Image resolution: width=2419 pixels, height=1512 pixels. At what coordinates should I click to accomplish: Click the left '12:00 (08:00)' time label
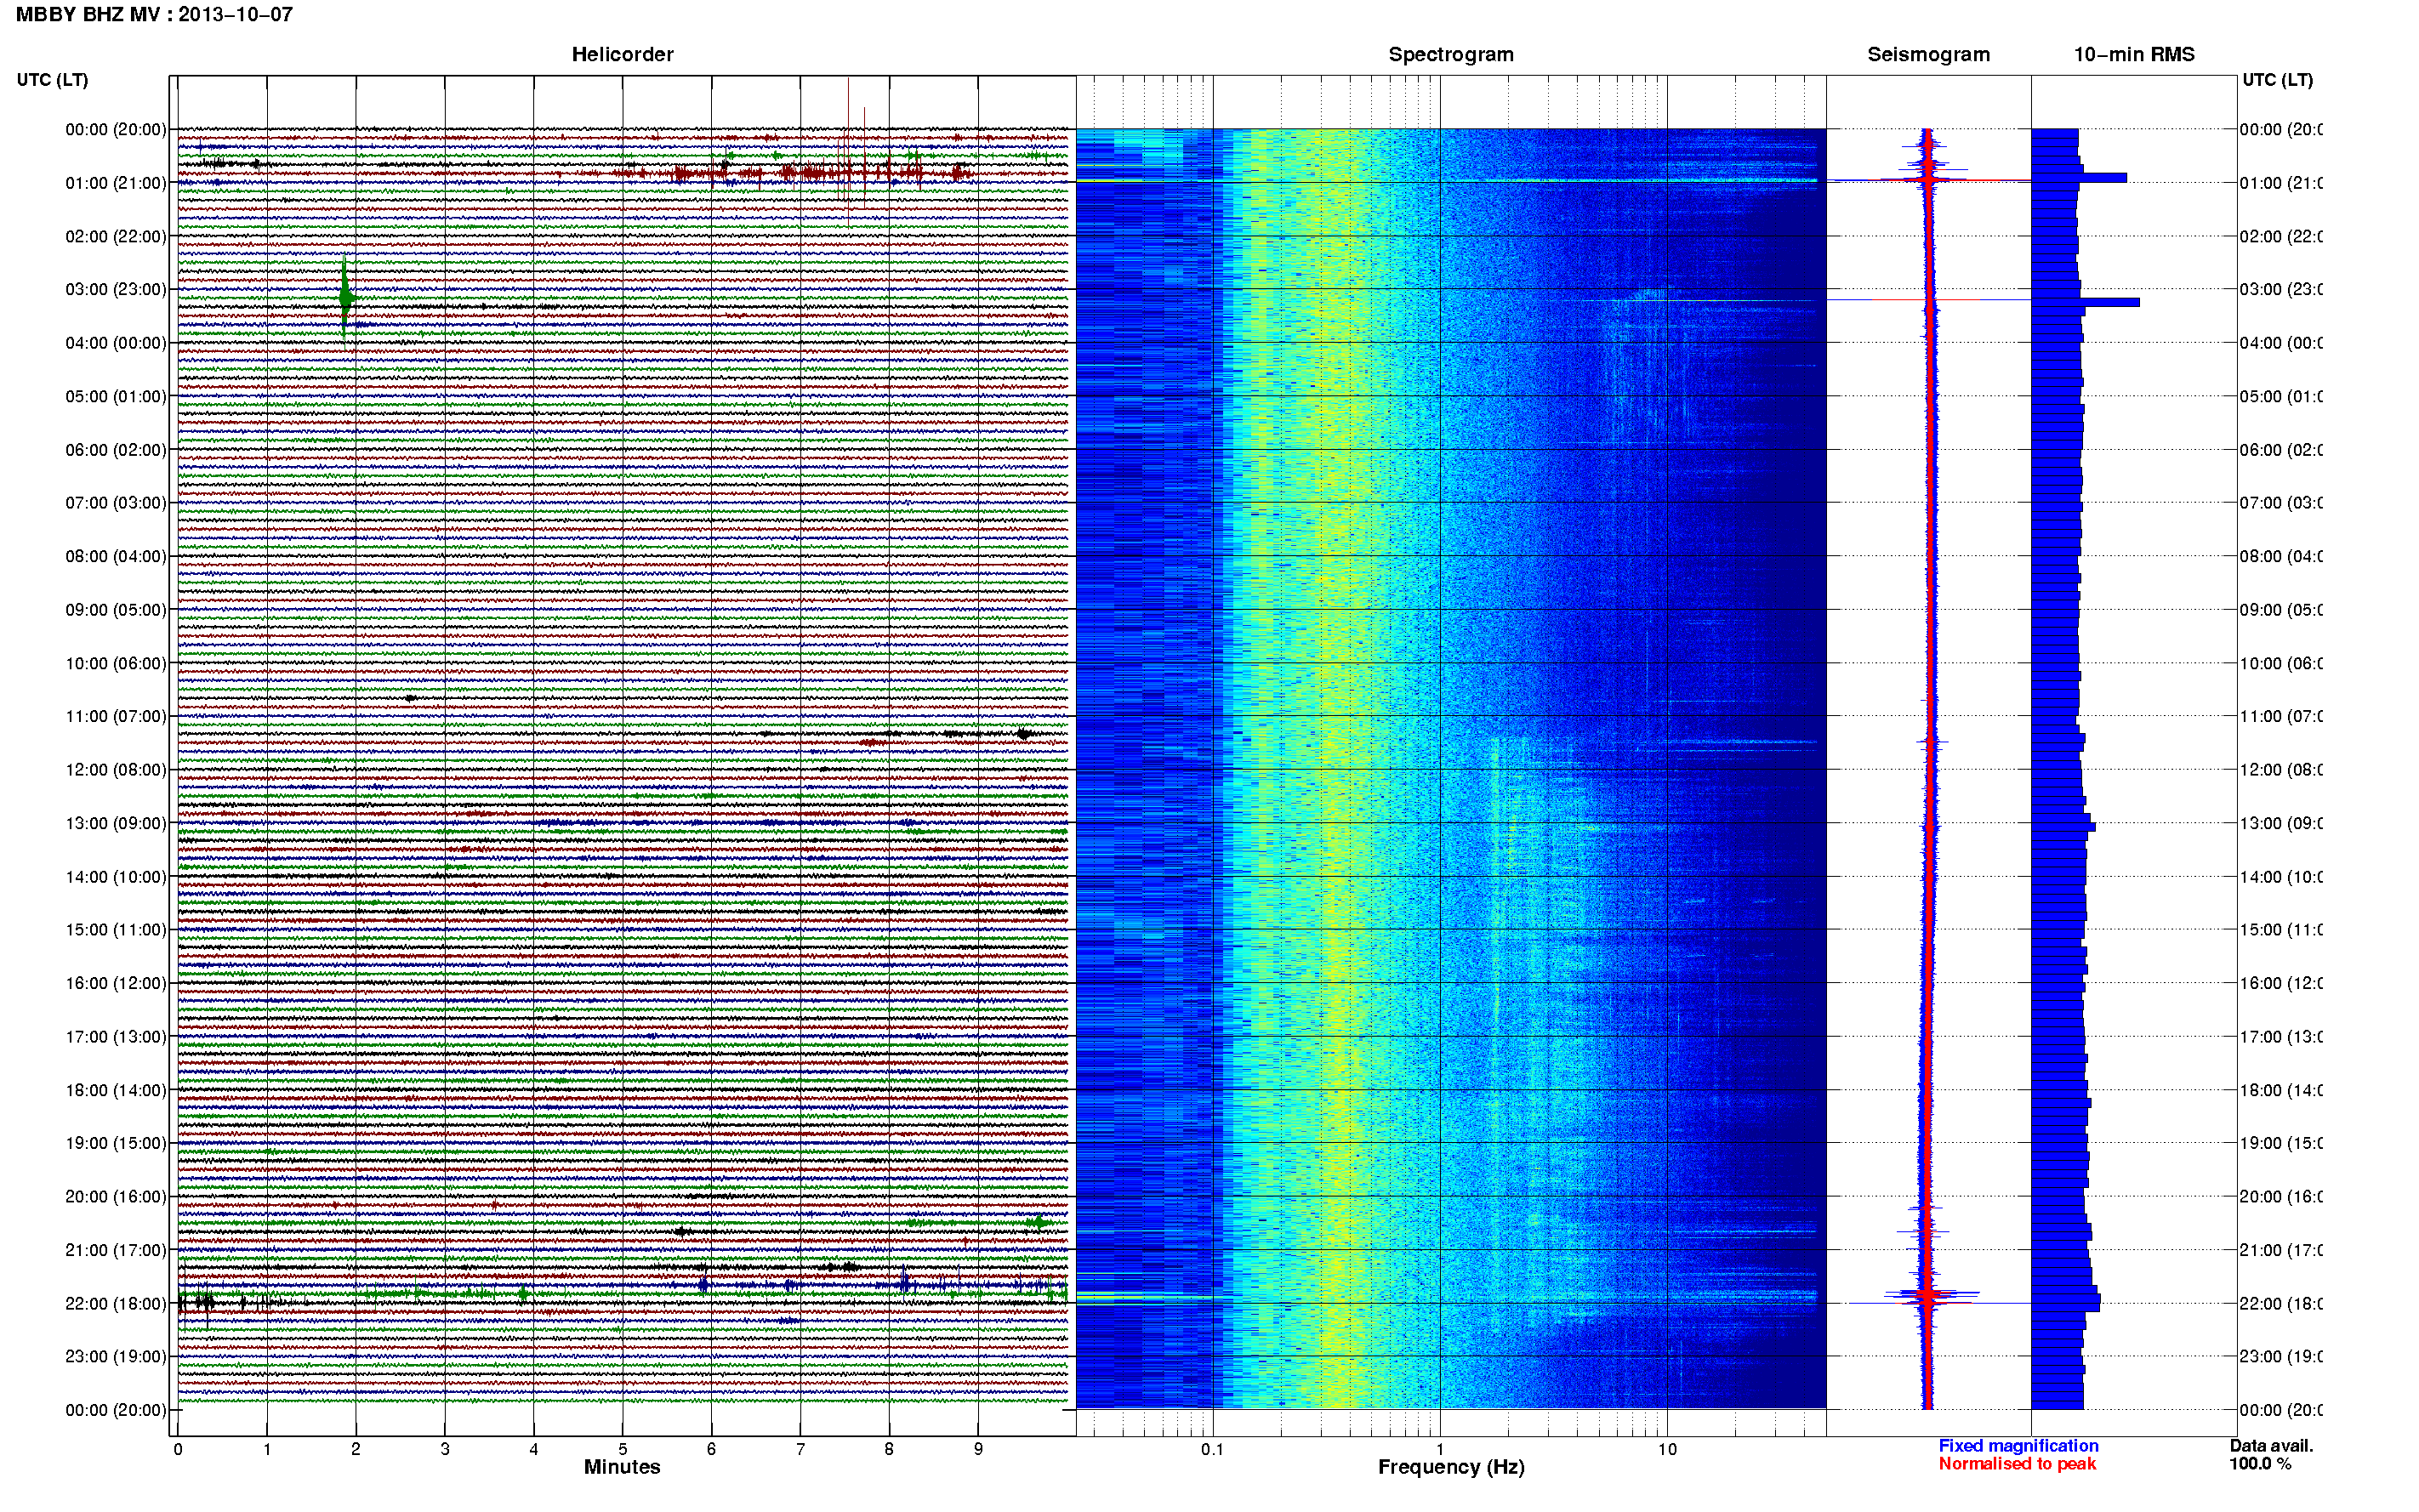click(116, 770)
